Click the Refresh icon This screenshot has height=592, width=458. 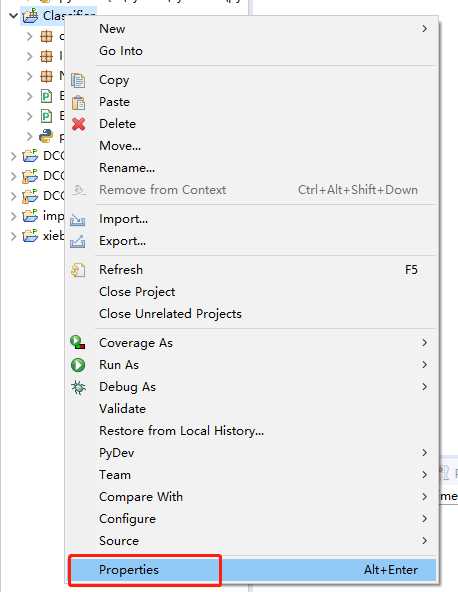[x=78, y=270]
